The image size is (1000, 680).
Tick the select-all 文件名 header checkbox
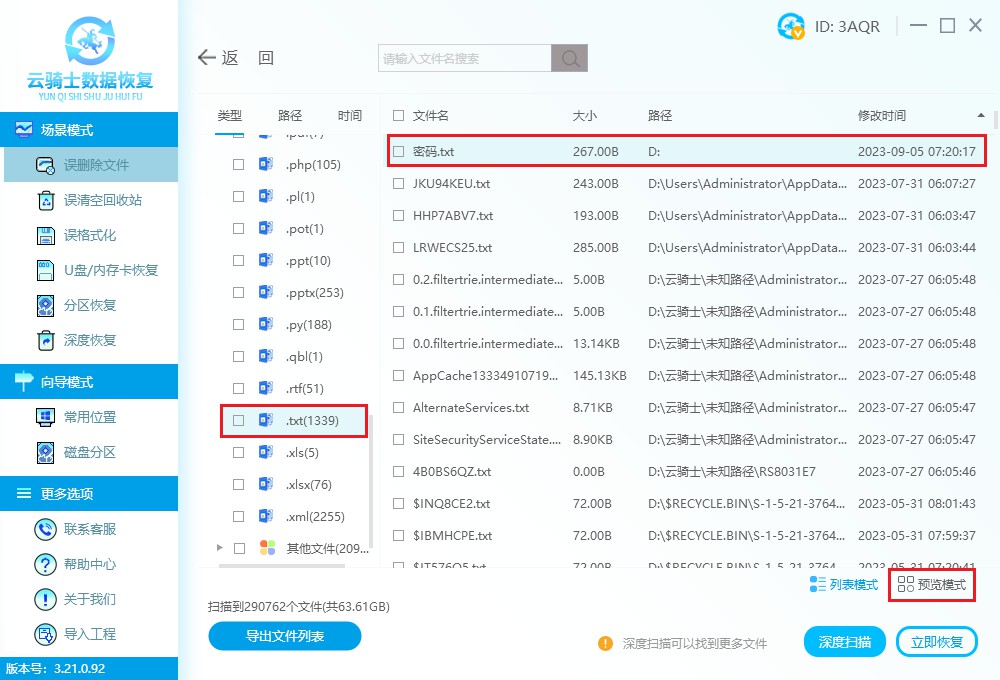(x=399, y=115)
